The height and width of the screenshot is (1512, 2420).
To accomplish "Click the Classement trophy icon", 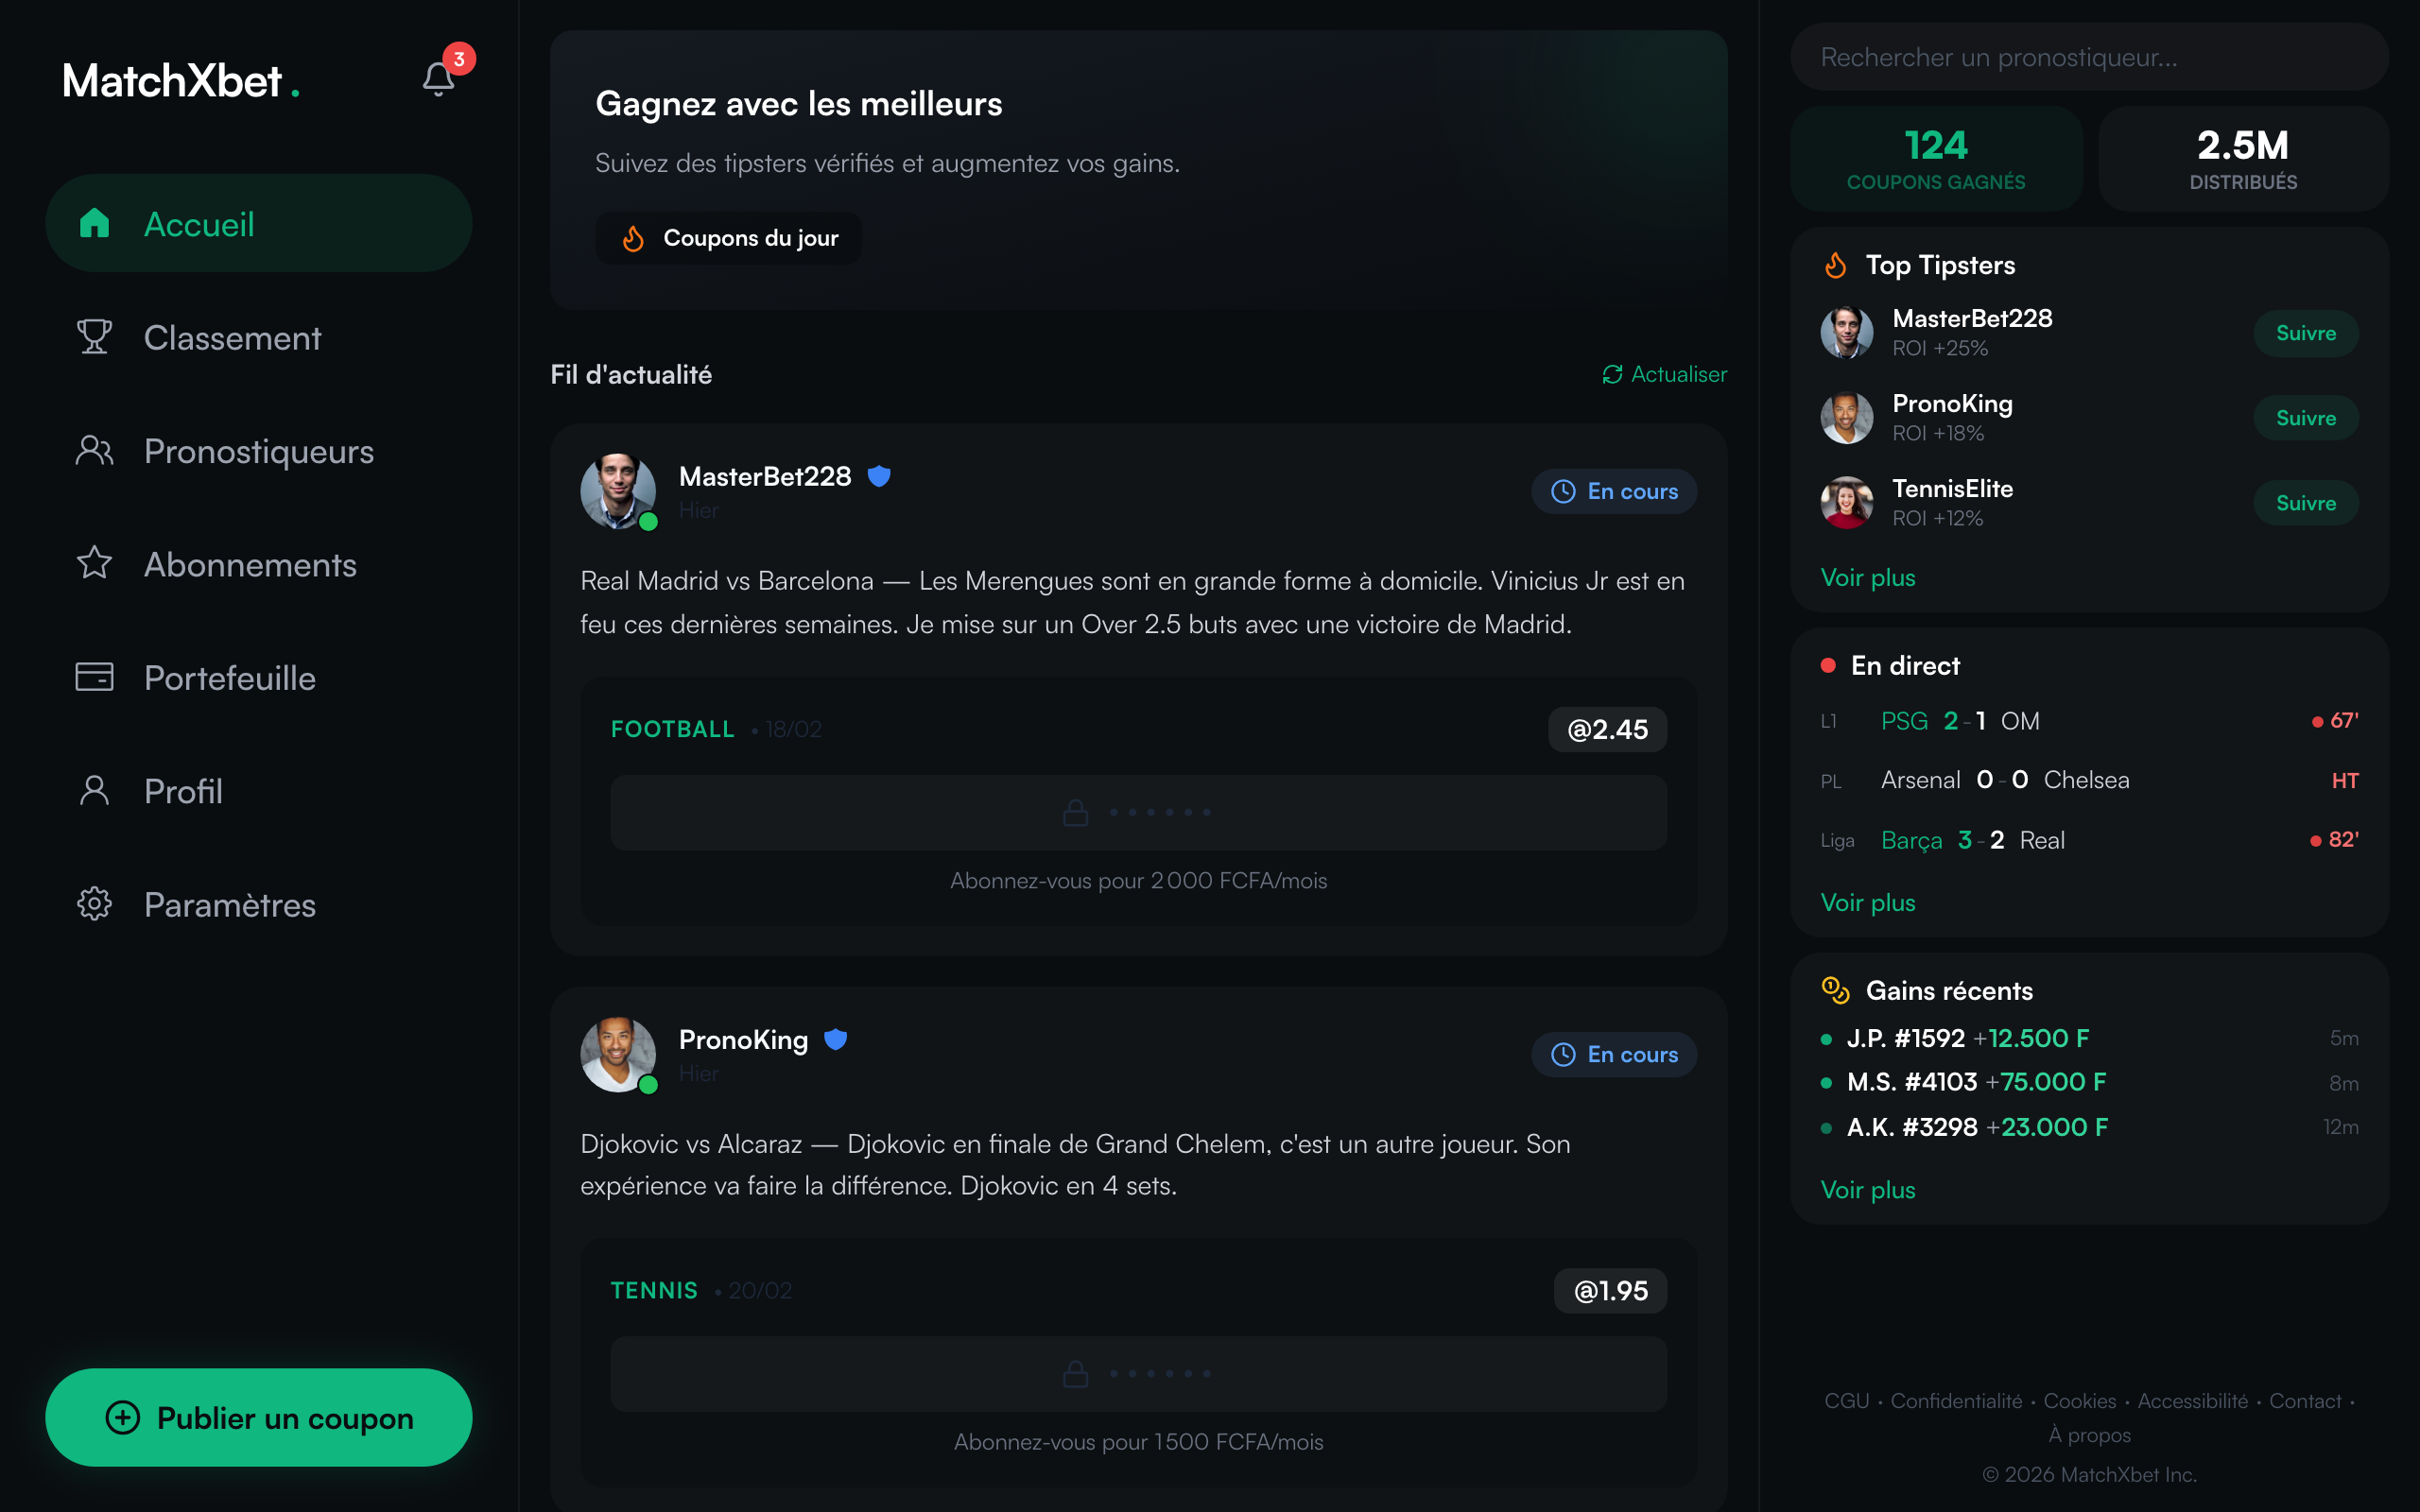I will (x=94, y=337).
